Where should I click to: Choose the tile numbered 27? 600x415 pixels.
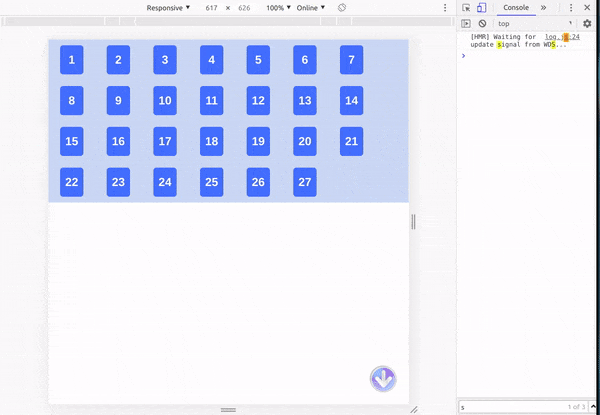tap(305, 182)
